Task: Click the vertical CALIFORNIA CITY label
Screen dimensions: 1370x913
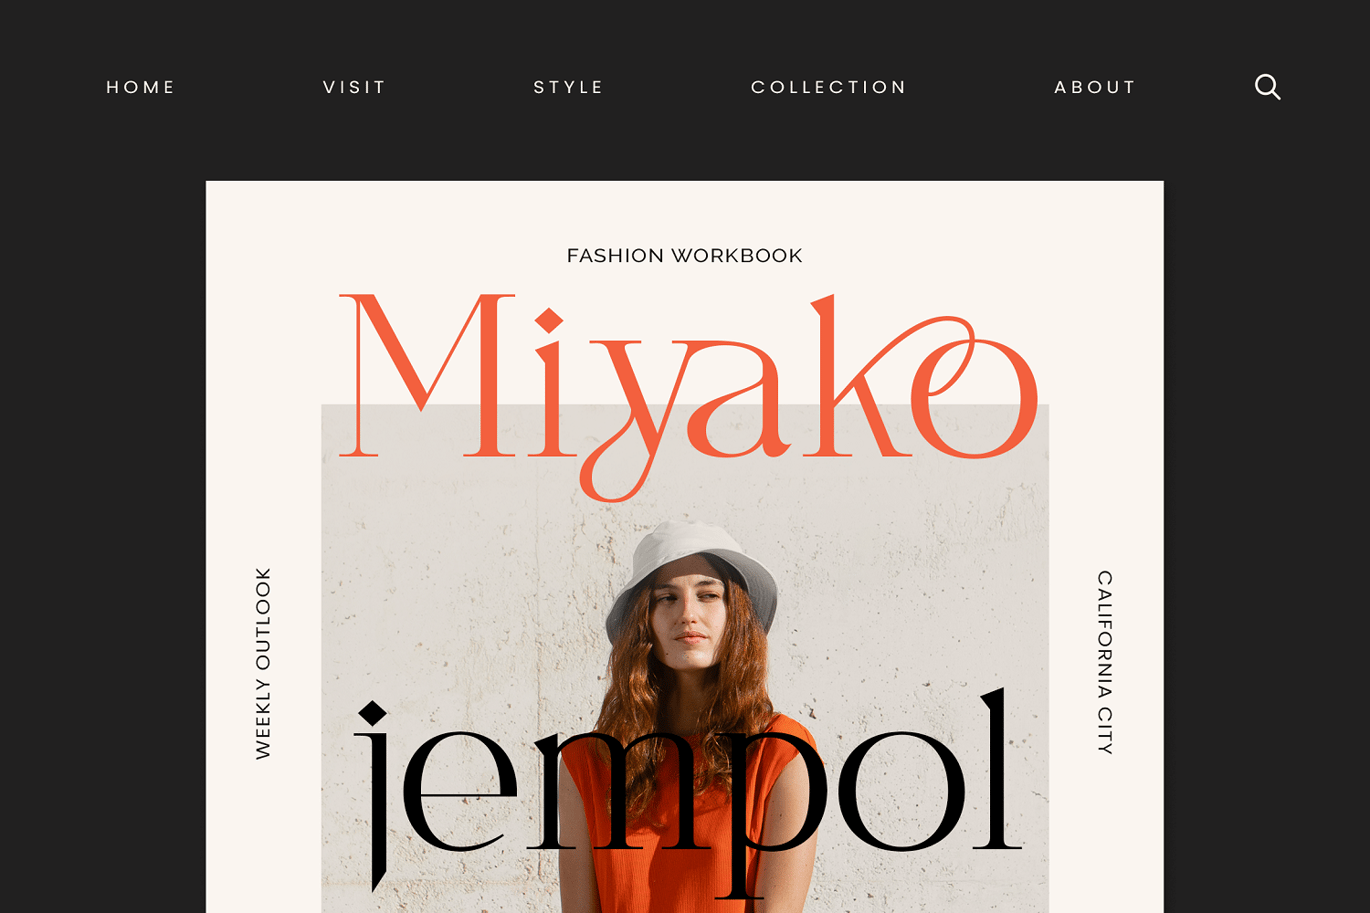Action: coord(1105,662)
